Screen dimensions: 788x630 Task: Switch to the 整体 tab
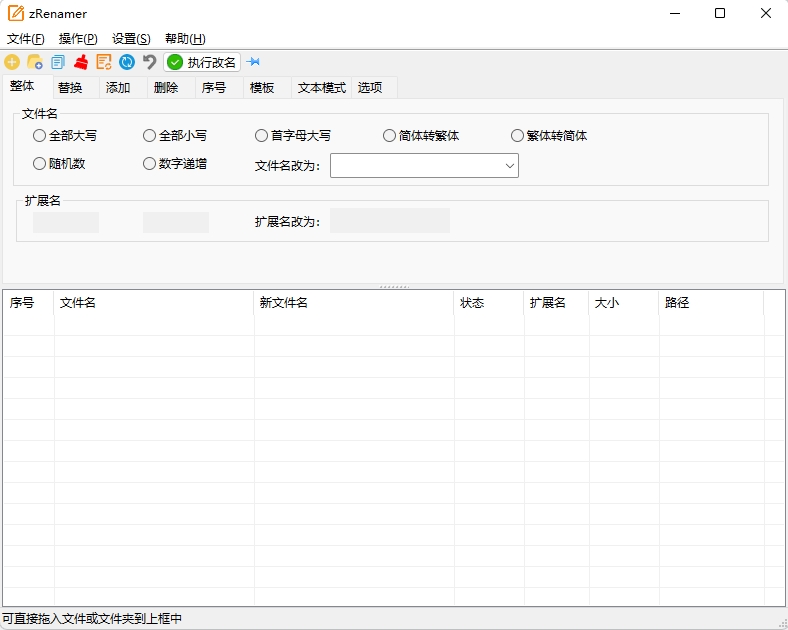pos(28,86)
